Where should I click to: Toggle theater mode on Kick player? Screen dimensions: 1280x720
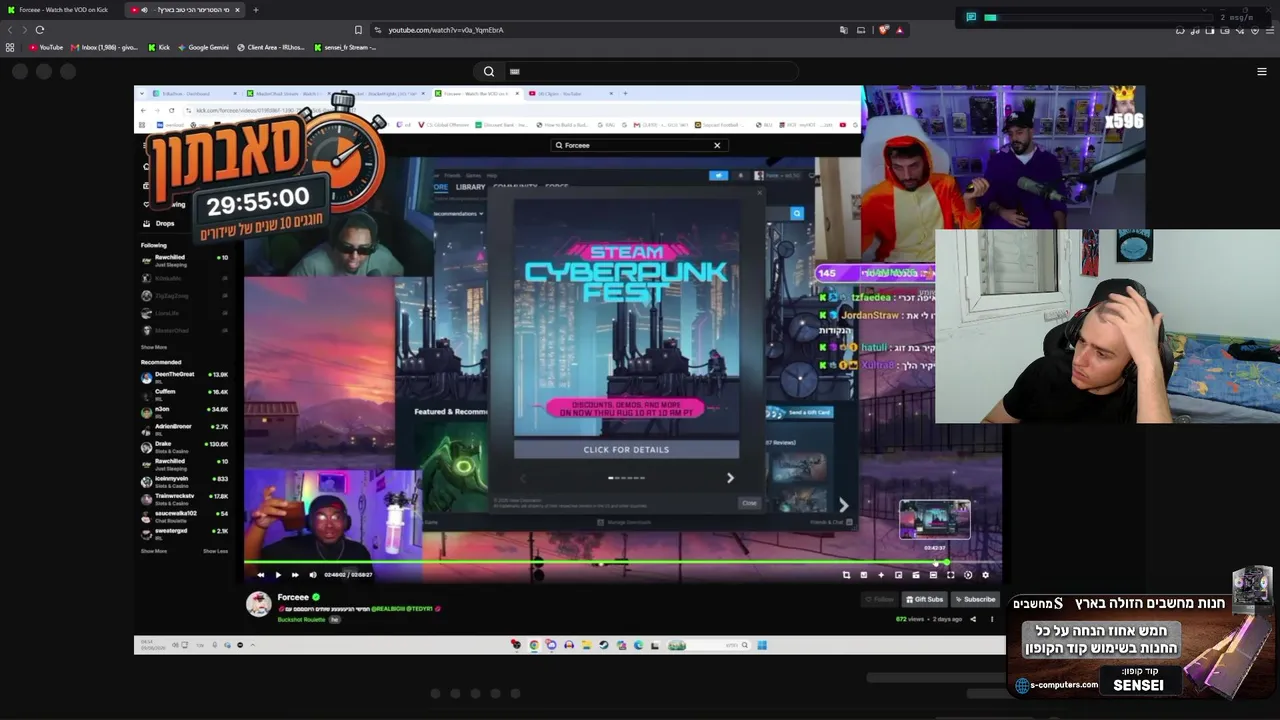coord(933,575)
